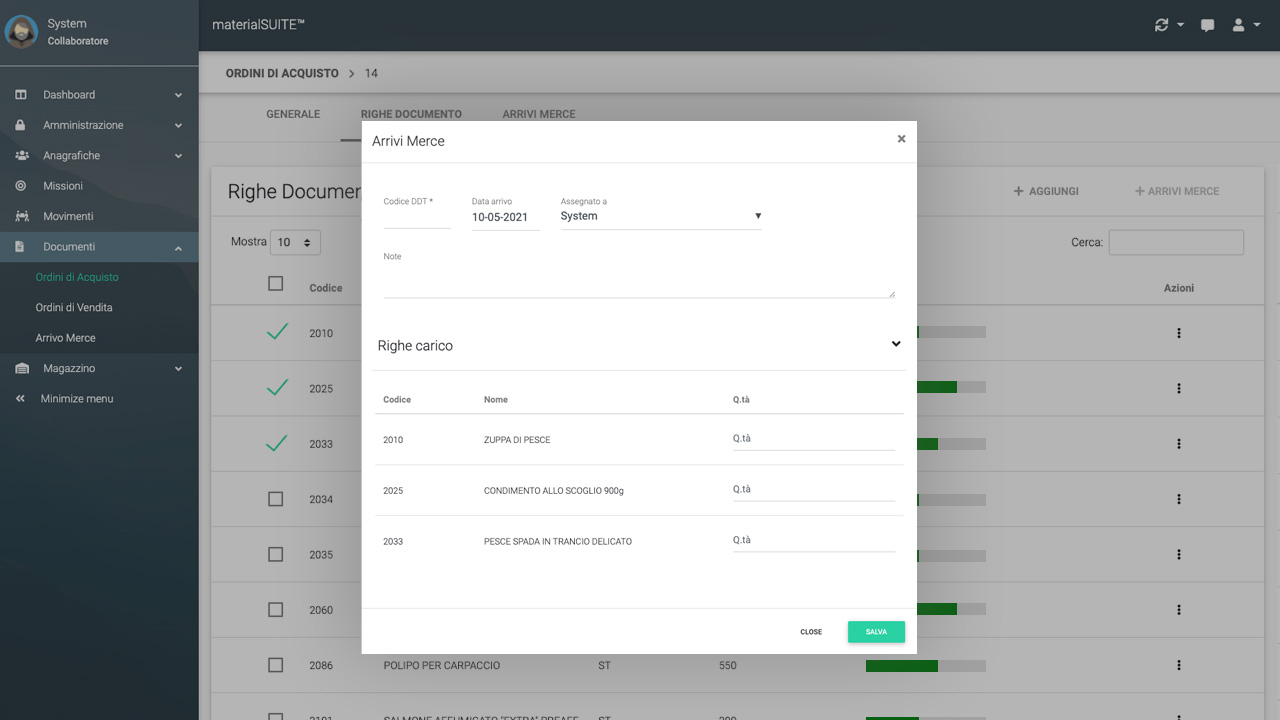Check the box for row 2034
1280x720 pixels.
tap(276, 499)
